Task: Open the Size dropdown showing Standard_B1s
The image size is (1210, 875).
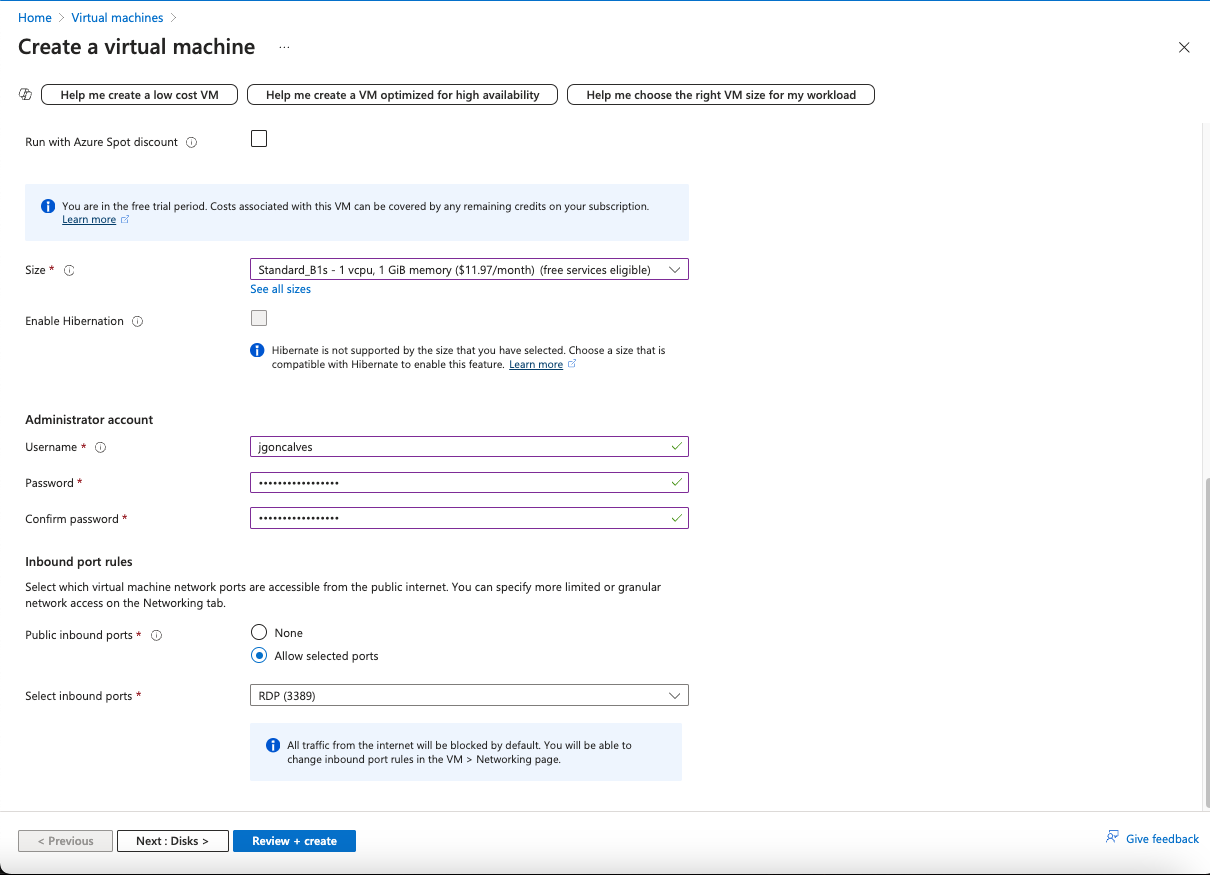Action: pyautogui.click(x=469, y=269)
